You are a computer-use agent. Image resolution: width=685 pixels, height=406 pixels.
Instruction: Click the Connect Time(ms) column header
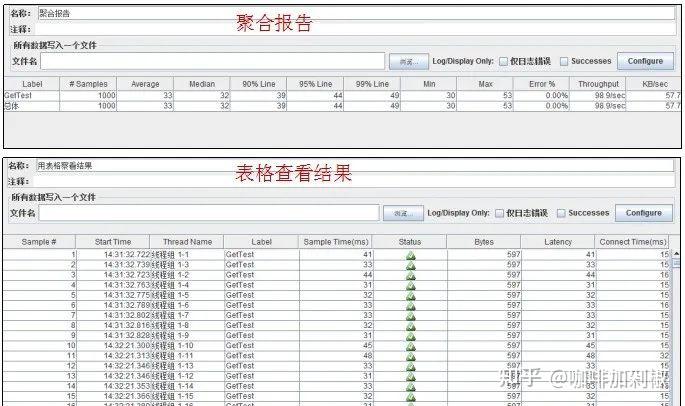(633, 242)
